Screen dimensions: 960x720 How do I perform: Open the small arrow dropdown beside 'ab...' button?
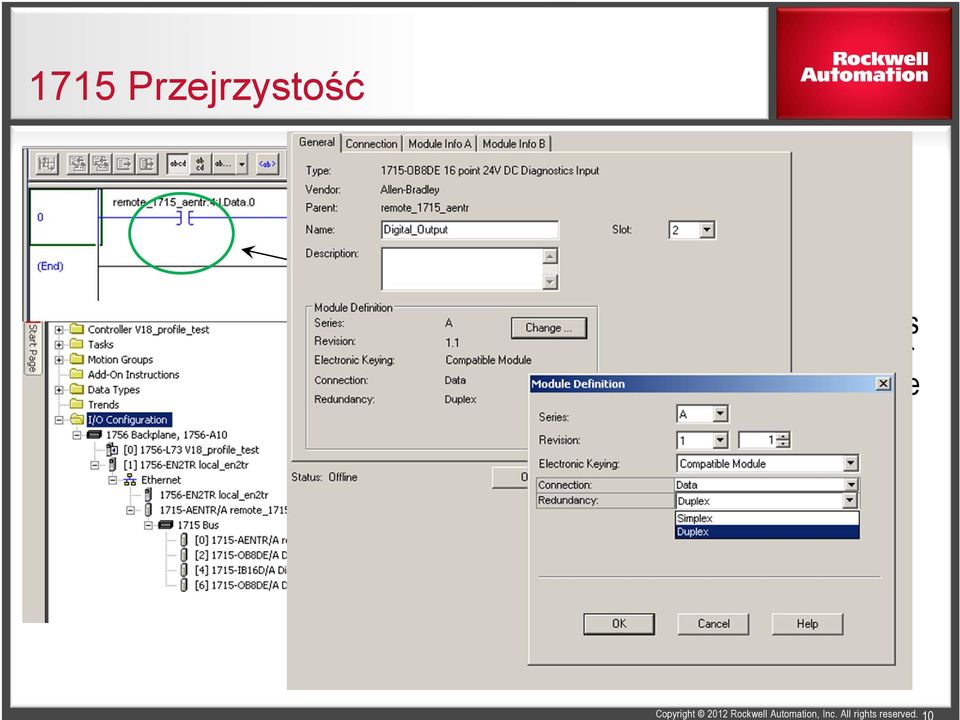point(242,163)
